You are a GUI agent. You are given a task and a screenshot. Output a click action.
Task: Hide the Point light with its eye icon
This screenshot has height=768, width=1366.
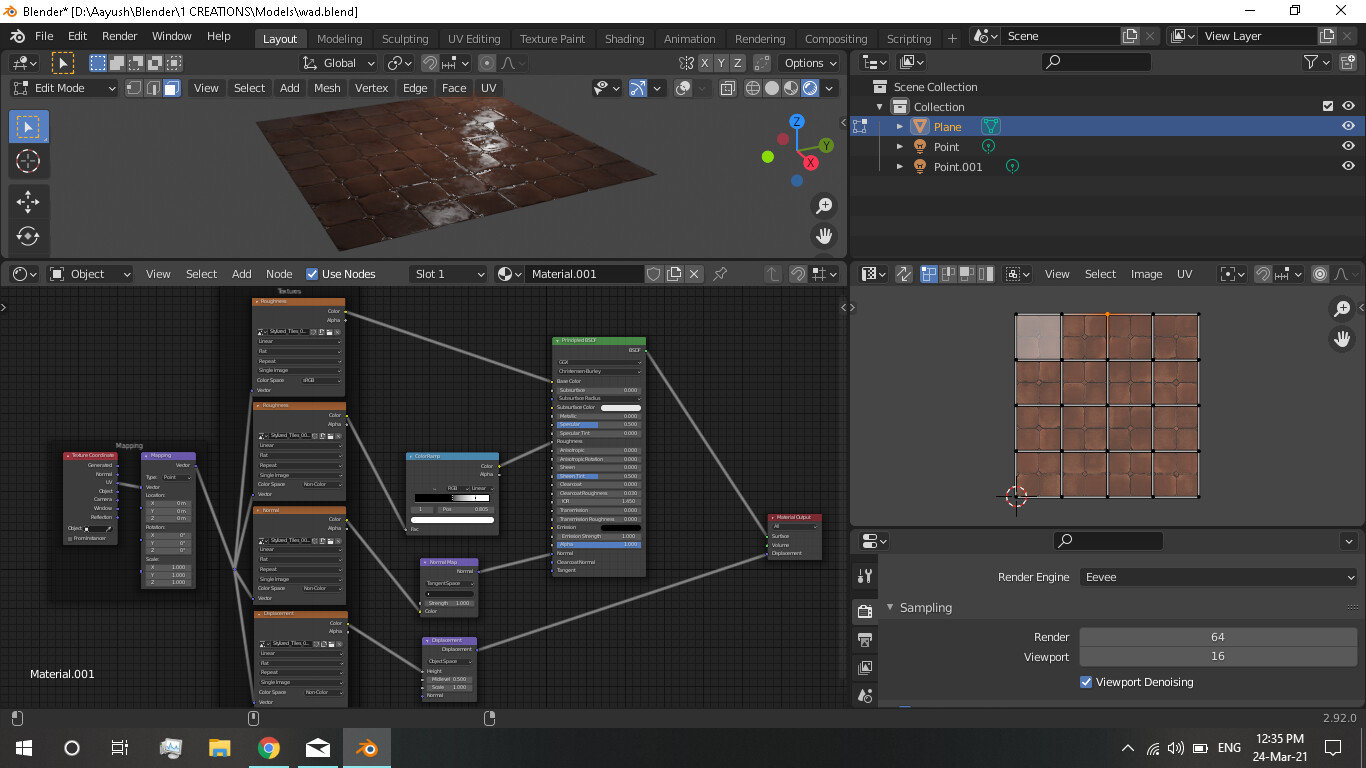(x=1348, y=146)
